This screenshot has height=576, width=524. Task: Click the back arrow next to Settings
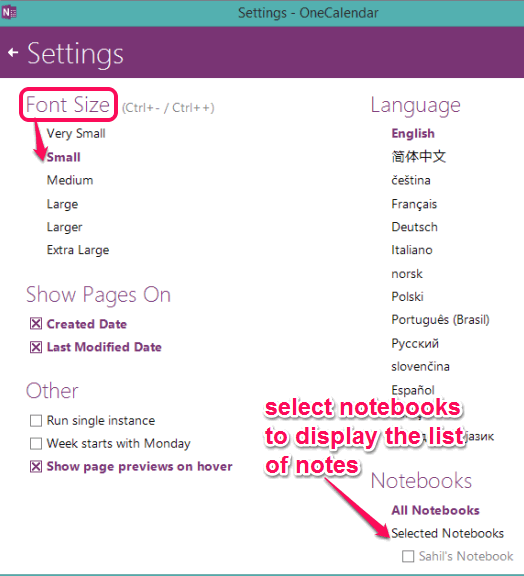coord(13,53)
